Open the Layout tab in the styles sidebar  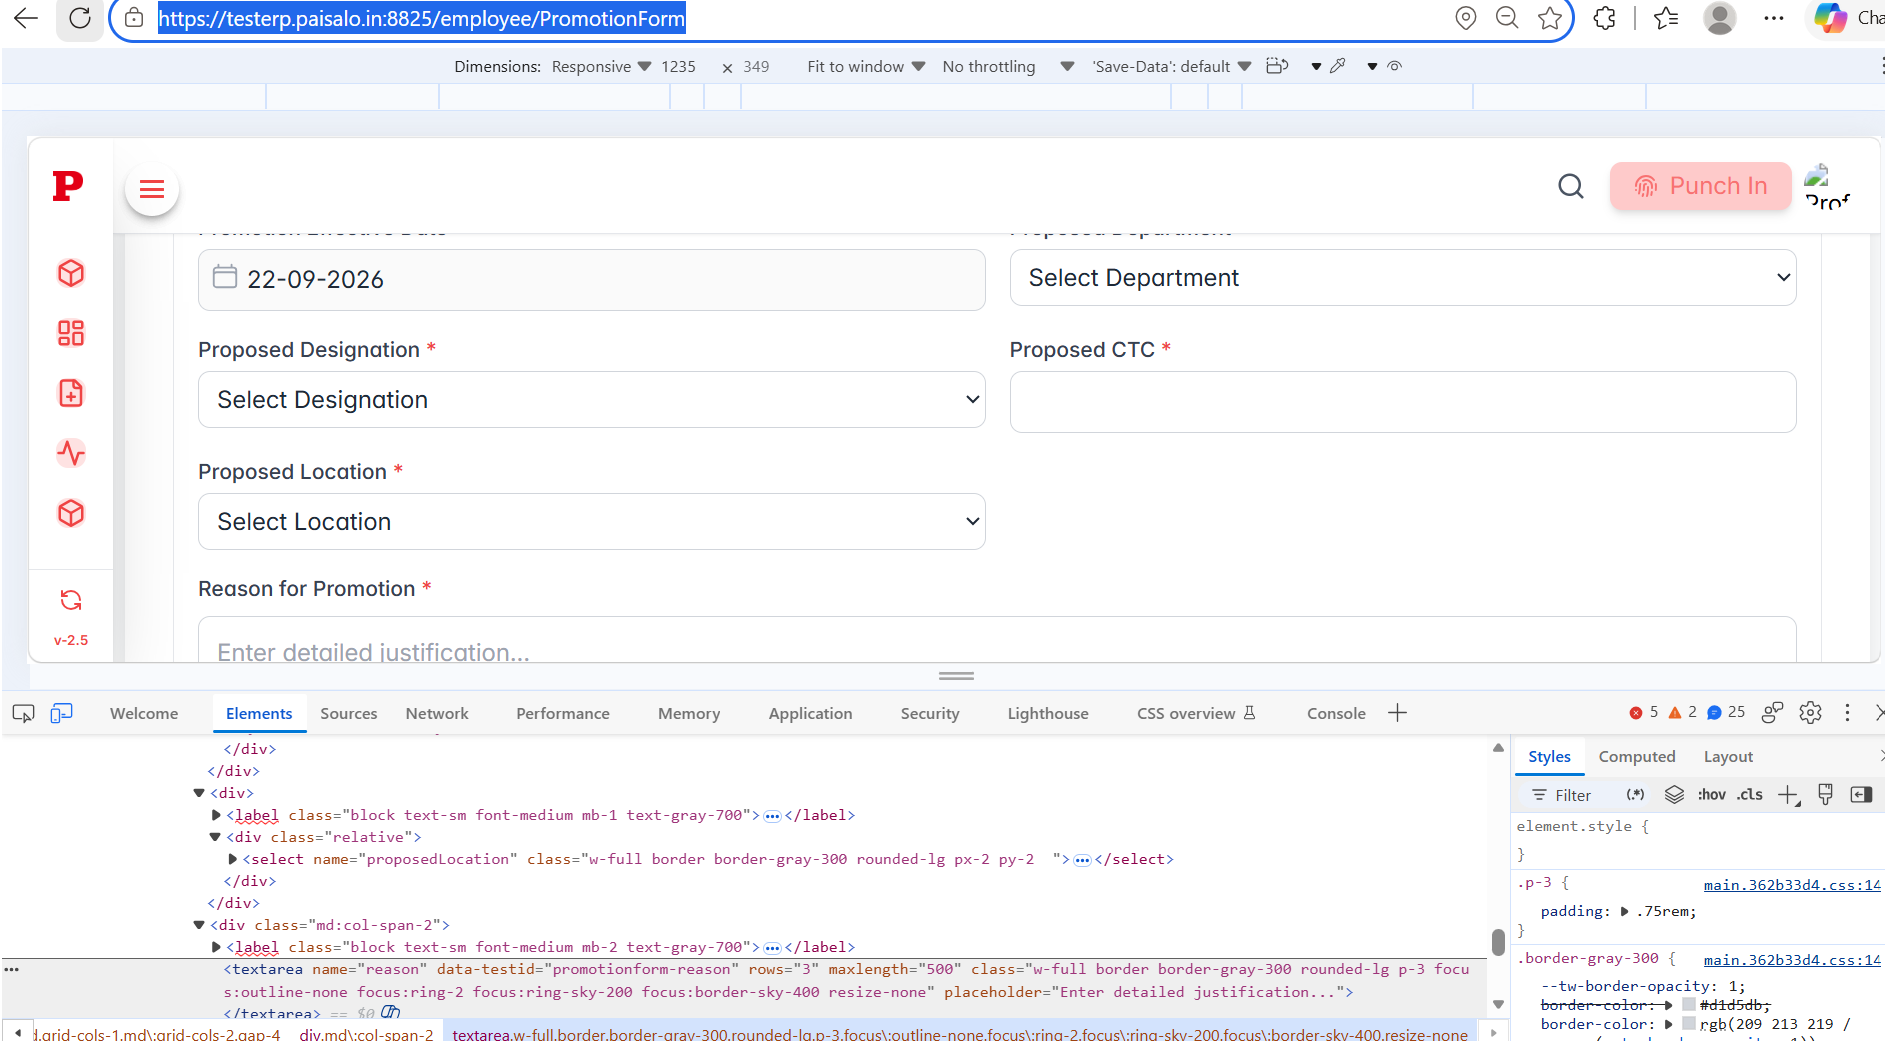tap(1728, 757)
